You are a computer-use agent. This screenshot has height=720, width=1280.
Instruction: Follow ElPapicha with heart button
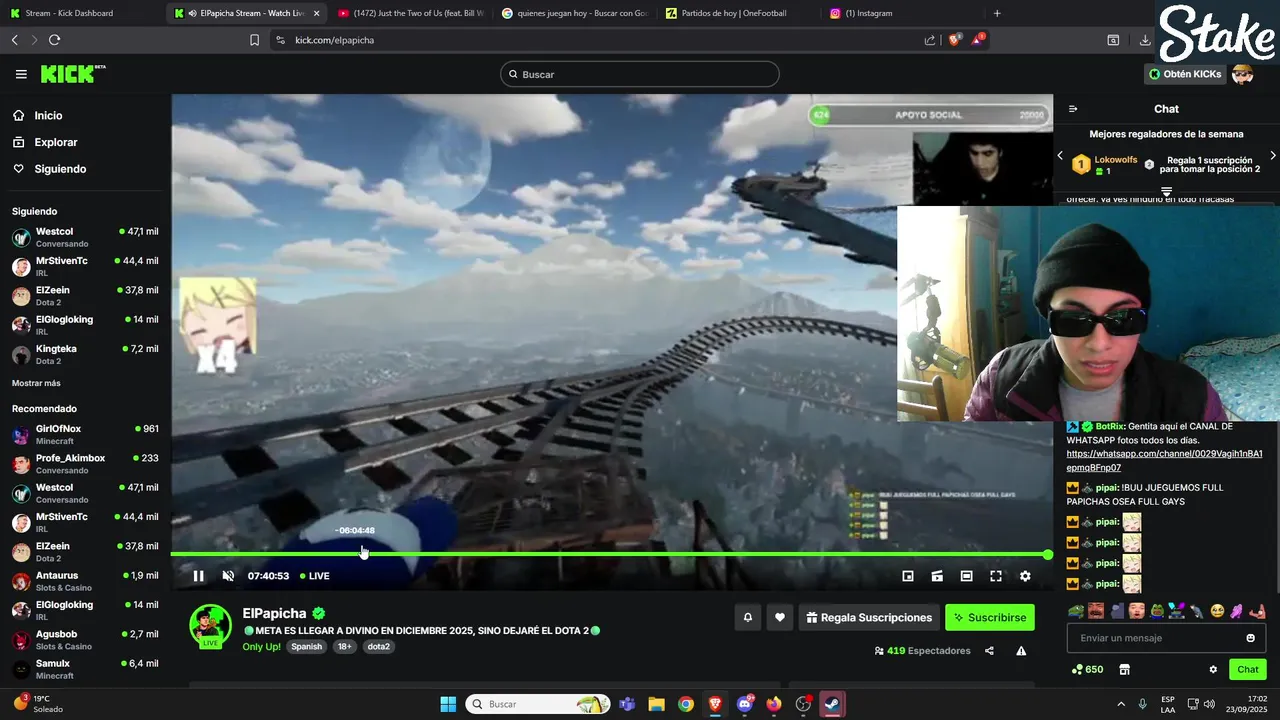780,618
